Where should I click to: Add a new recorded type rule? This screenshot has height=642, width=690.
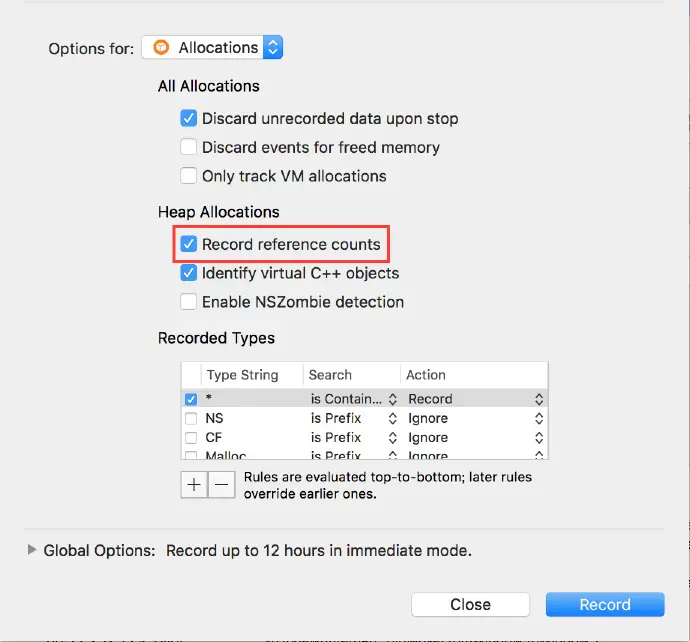[x=193, y=485]
